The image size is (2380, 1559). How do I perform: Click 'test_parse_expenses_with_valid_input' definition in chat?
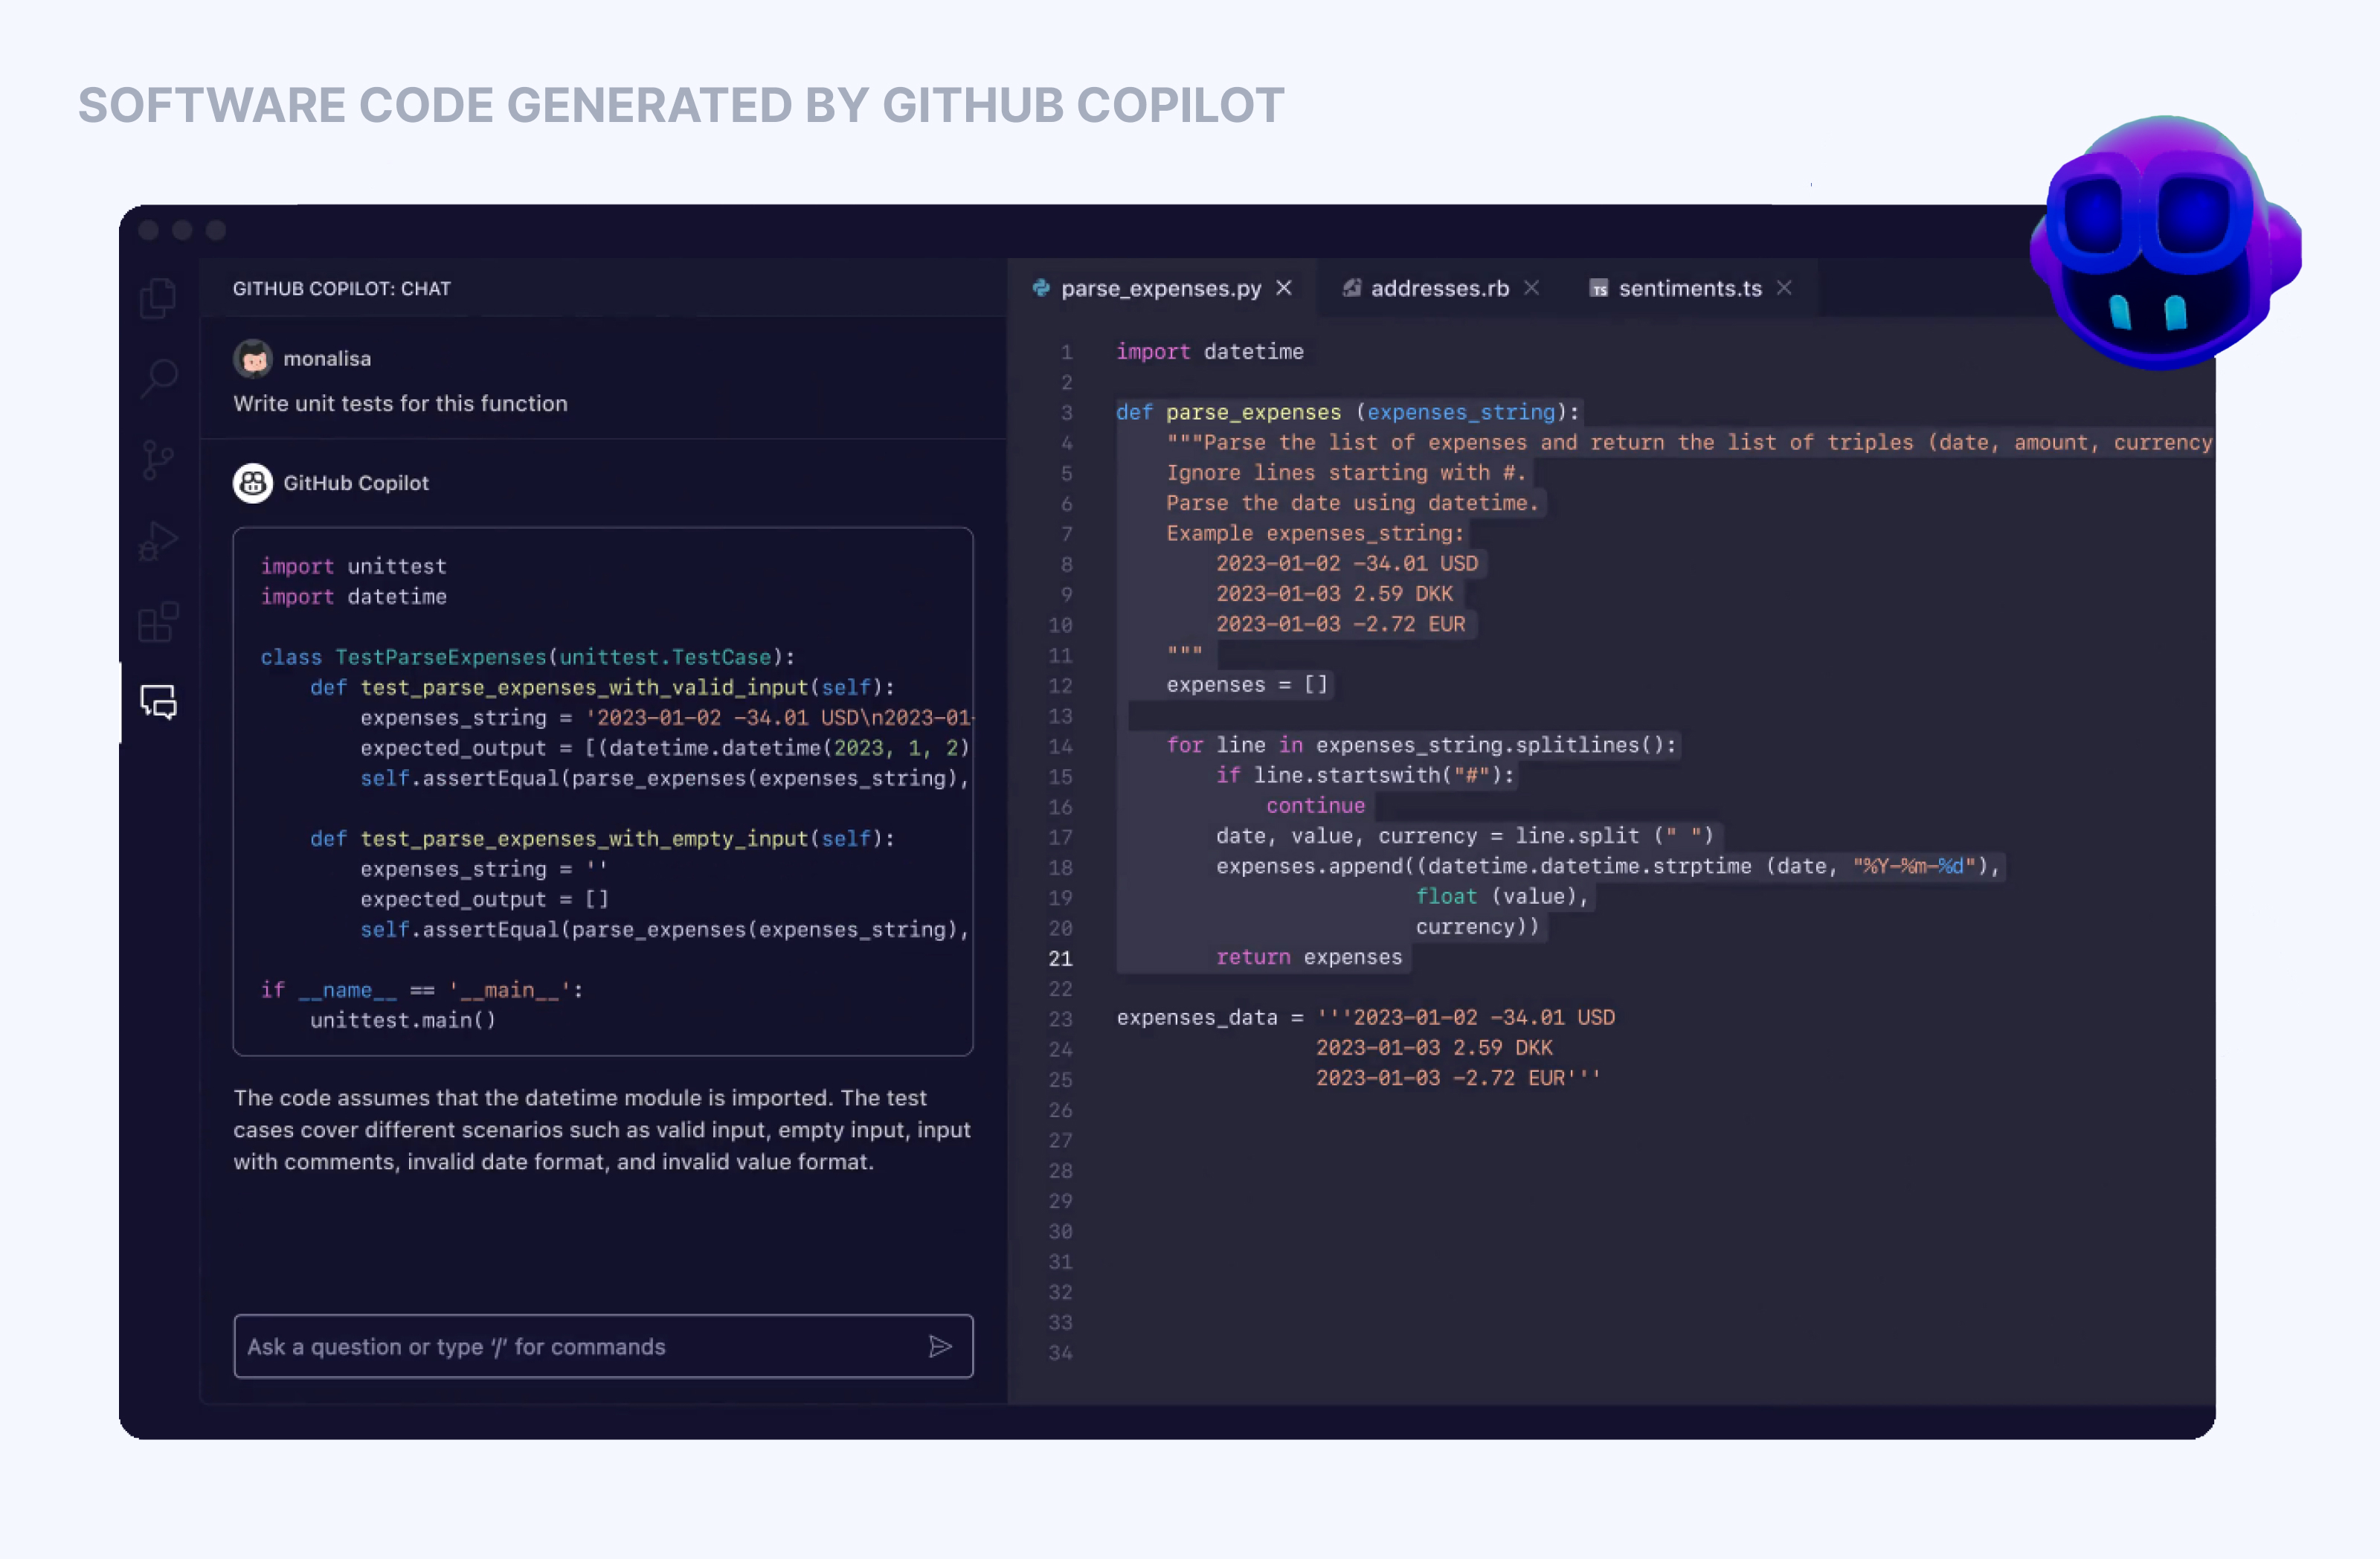pyautogui.click(x=602, y=687)
